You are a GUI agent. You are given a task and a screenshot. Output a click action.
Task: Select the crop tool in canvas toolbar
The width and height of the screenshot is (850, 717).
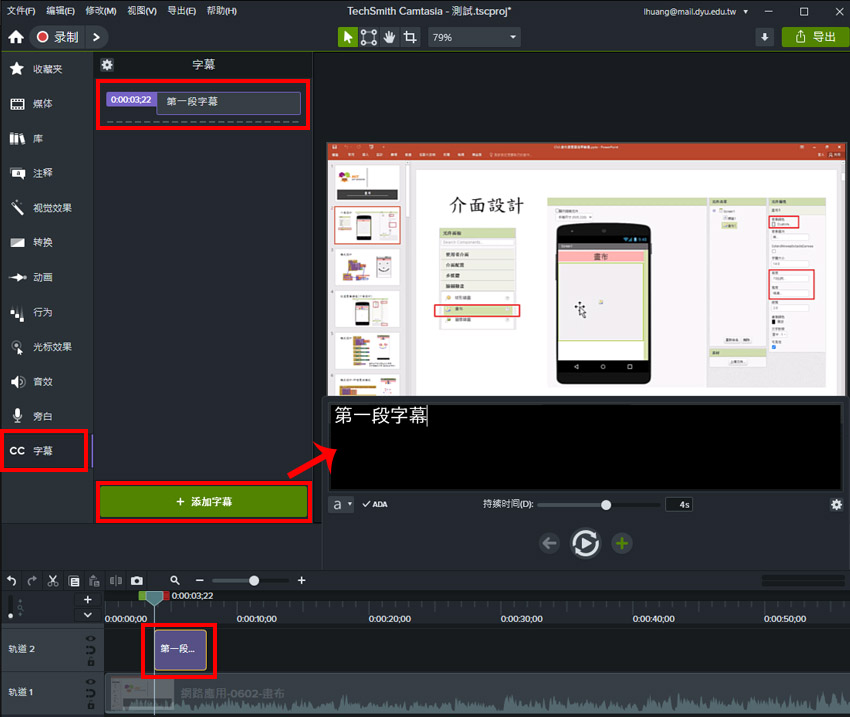(x=410, y=37)
